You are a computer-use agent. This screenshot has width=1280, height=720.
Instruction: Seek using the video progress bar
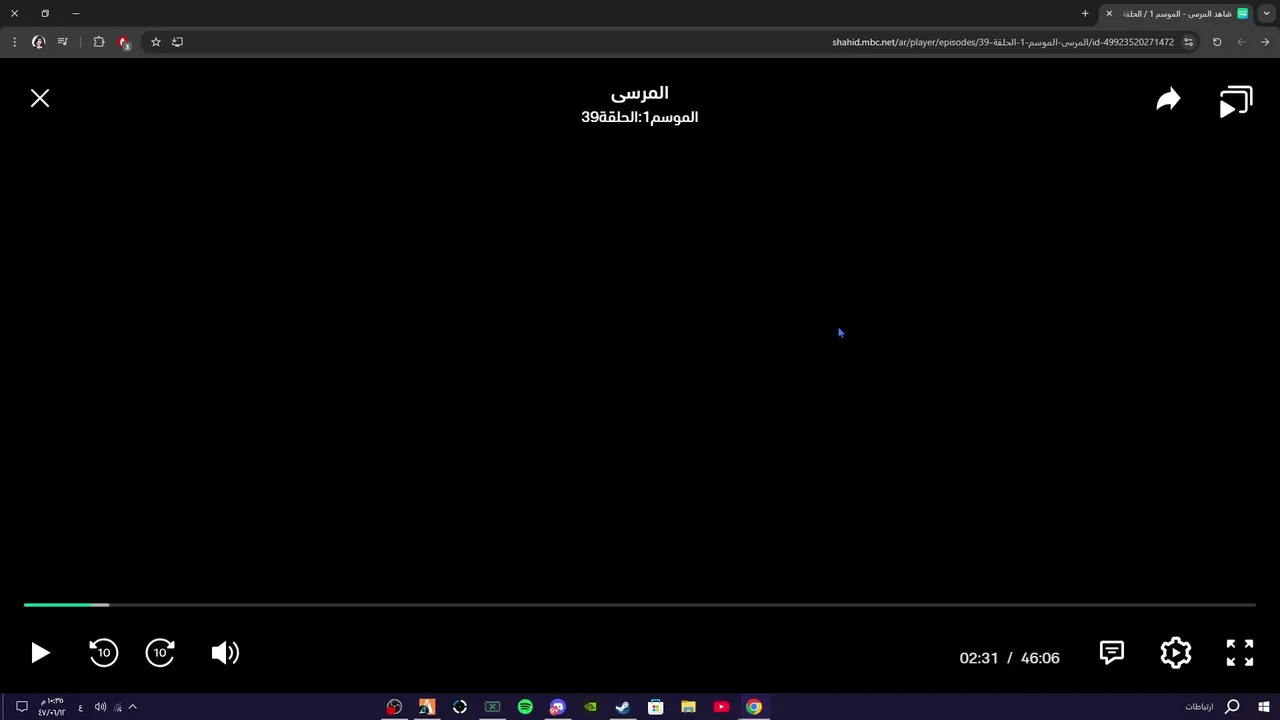pos(640,605)
